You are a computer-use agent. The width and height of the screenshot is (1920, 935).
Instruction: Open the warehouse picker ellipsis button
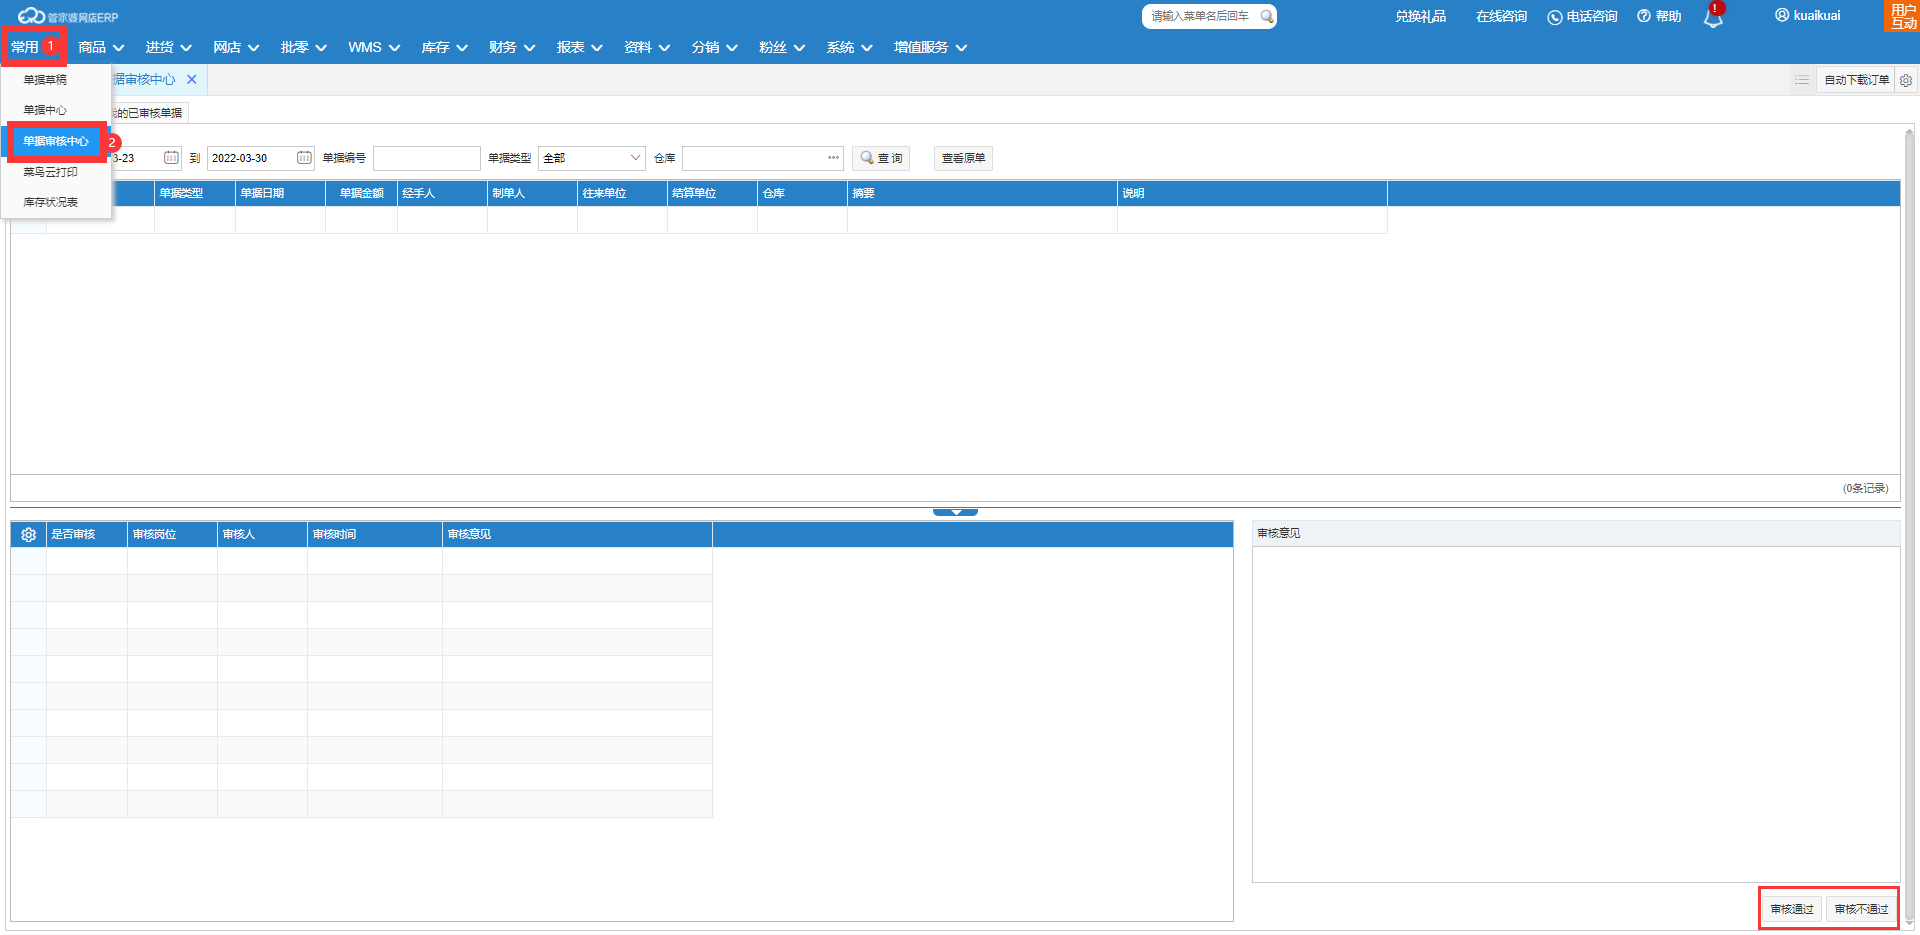833,158
